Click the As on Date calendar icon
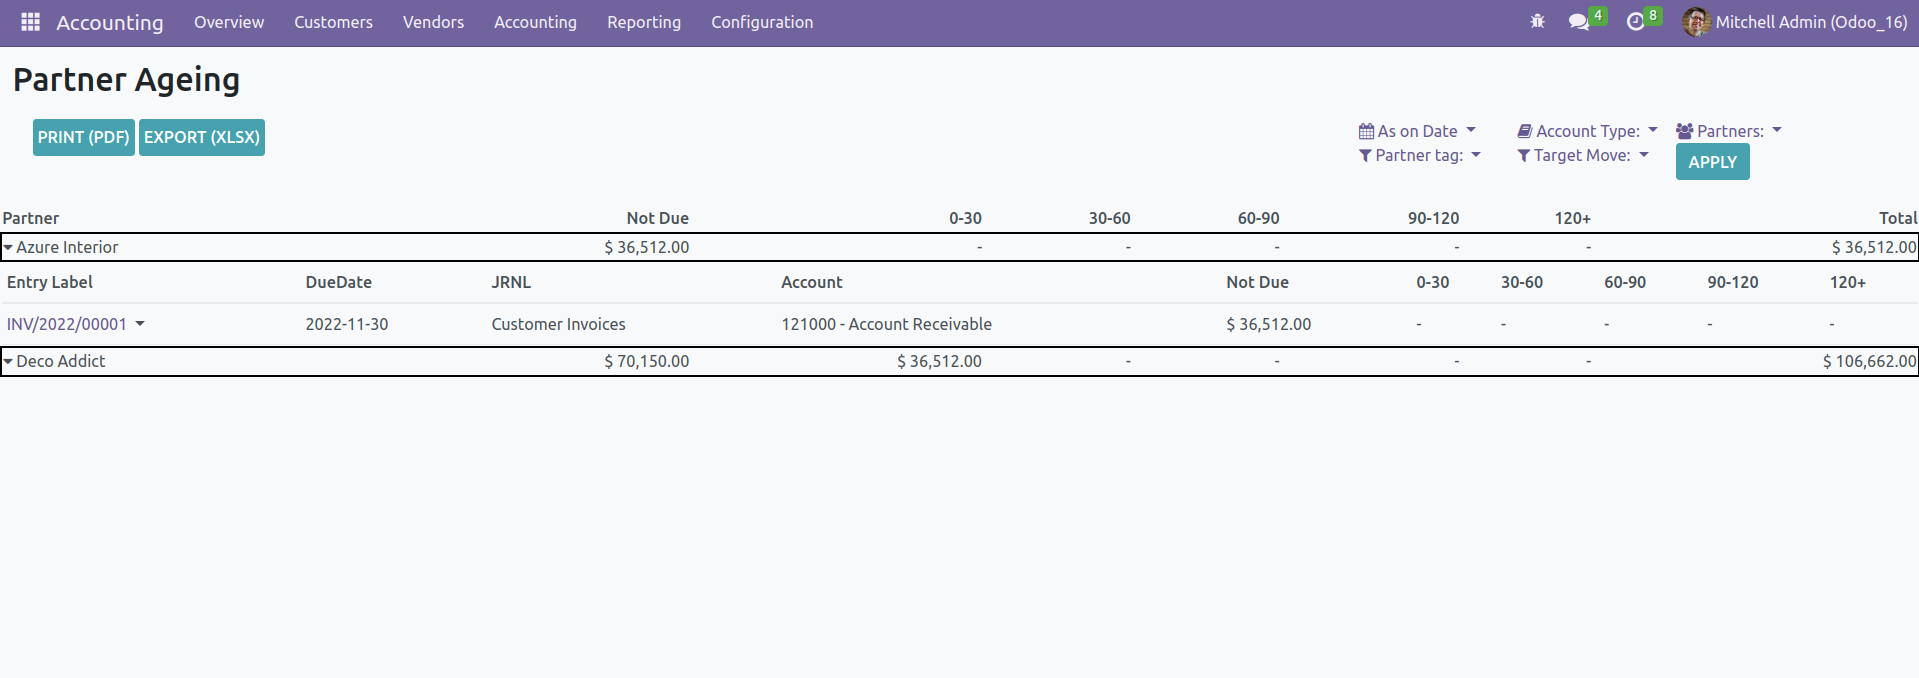Viewport: 1919px width, 678px height. tap(1366, 131)
